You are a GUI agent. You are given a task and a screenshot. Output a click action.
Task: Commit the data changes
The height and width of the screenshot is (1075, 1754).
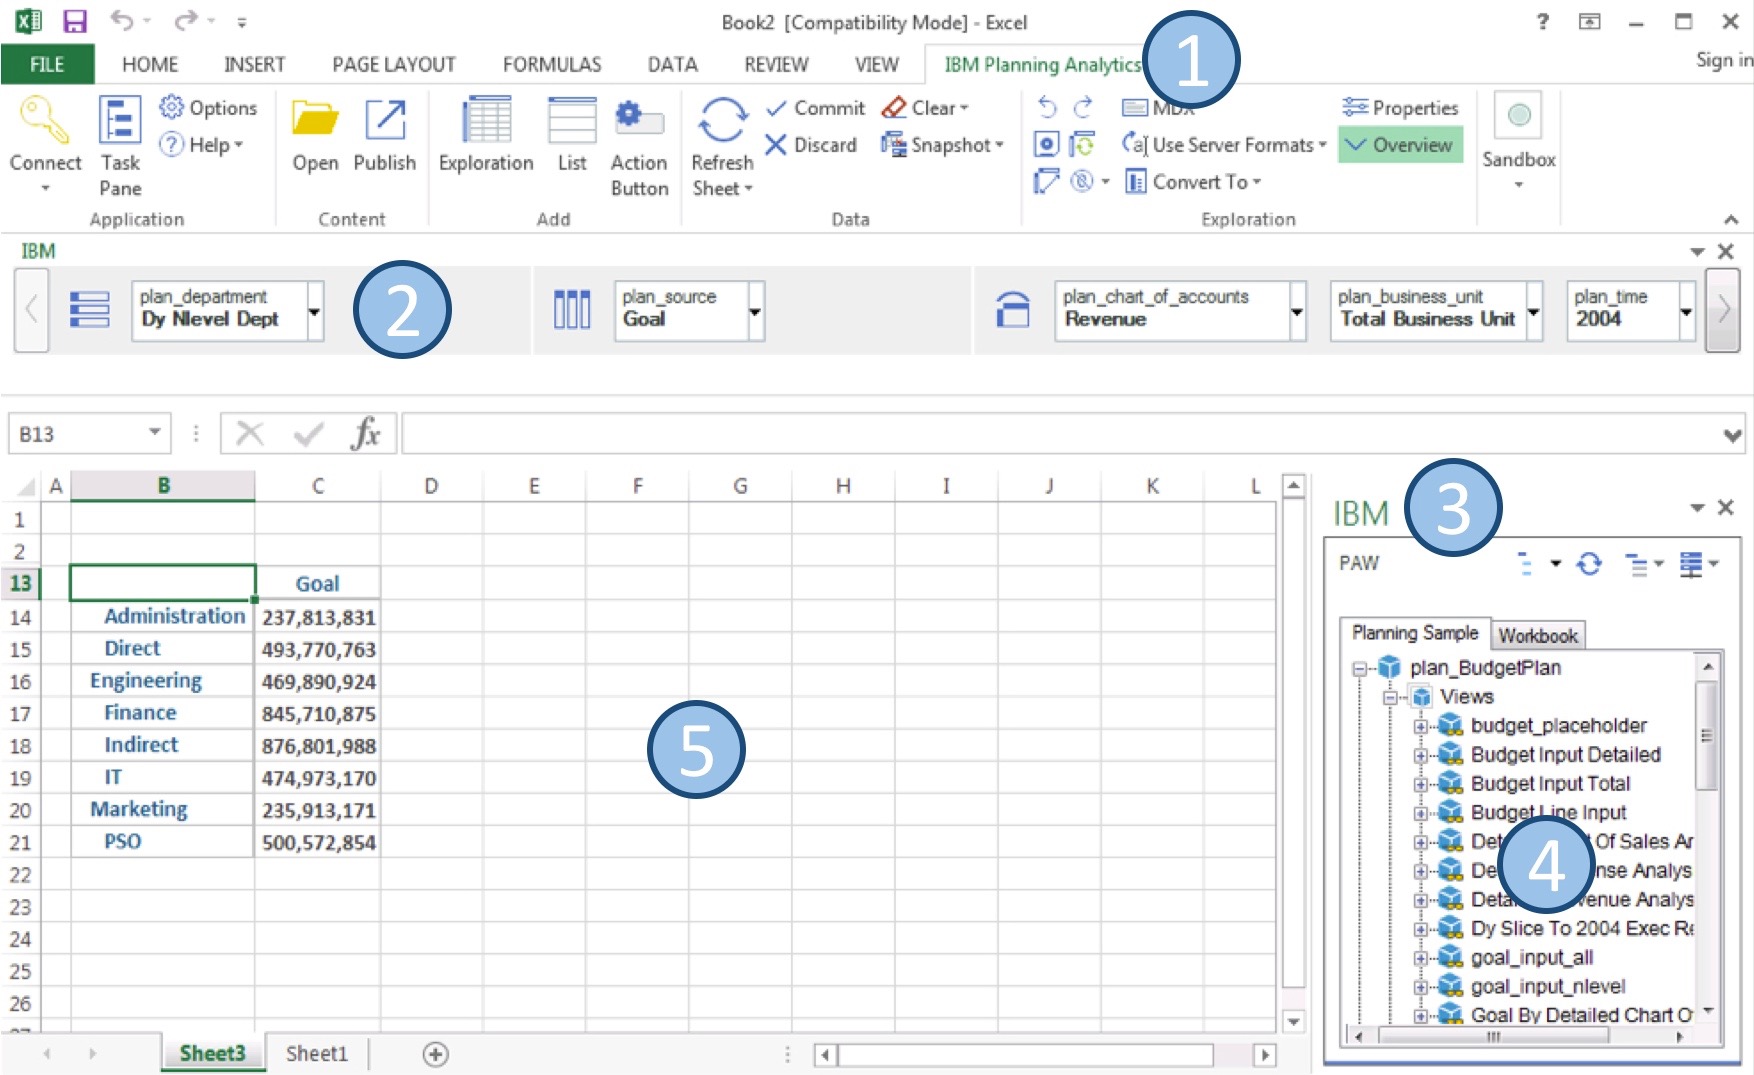pyautogui.click(x=815, y=107)
